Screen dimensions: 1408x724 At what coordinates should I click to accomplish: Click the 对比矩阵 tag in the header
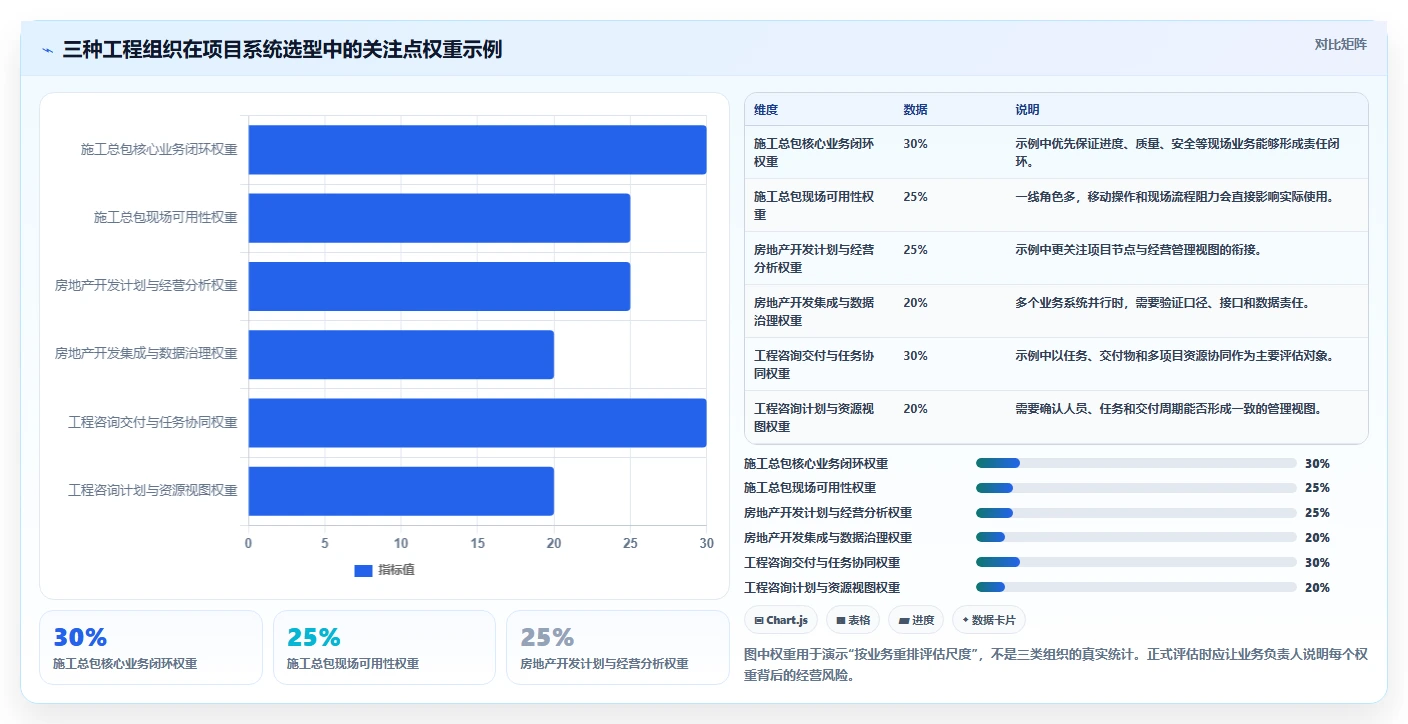1340,44
